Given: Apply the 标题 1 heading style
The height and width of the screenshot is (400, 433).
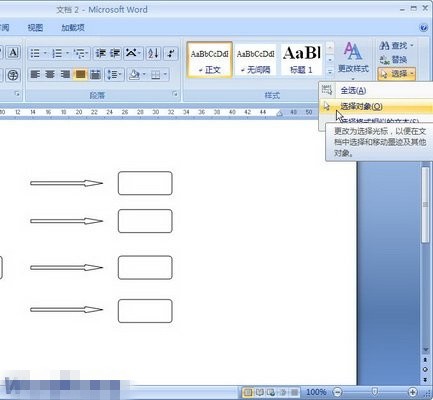Looking at the screenshot, I should click(x=301, y=60).
